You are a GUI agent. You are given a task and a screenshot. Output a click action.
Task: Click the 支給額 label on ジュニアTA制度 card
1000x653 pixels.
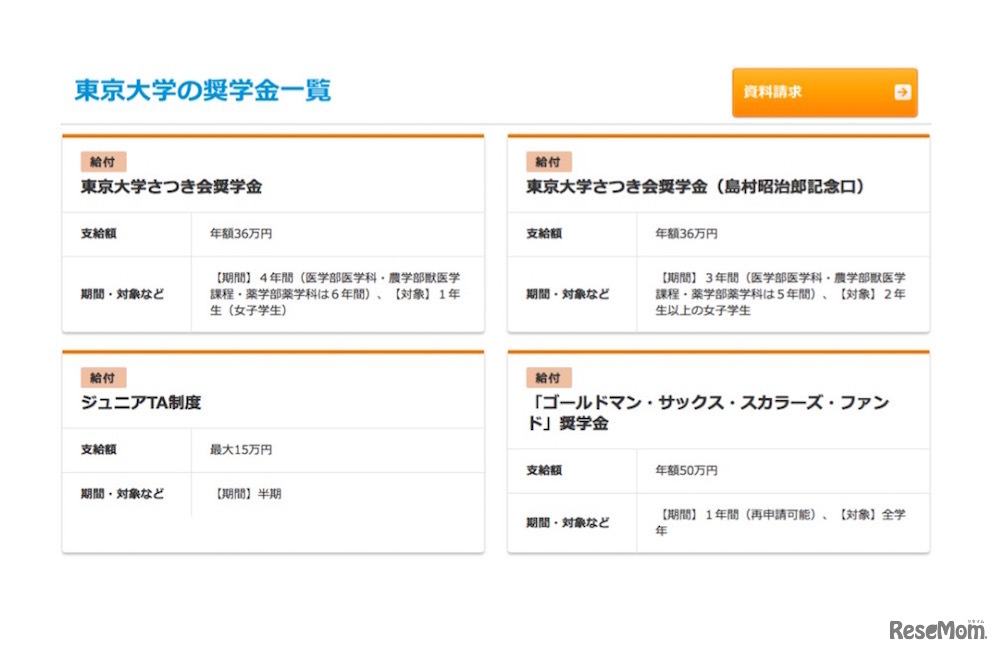[x=98, y=449]
